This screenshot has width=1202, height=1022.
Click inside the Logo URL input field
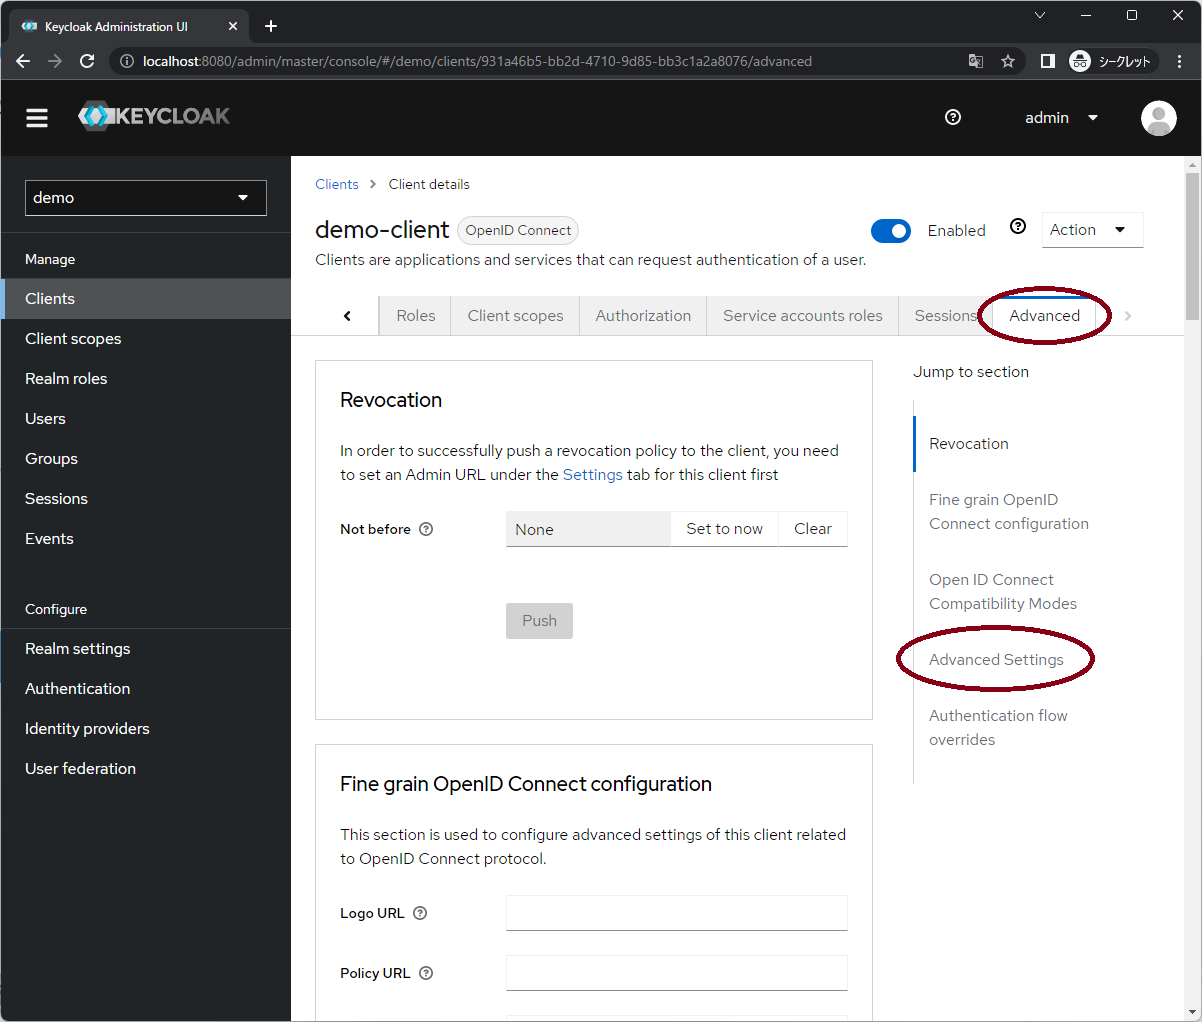(676, 912)
